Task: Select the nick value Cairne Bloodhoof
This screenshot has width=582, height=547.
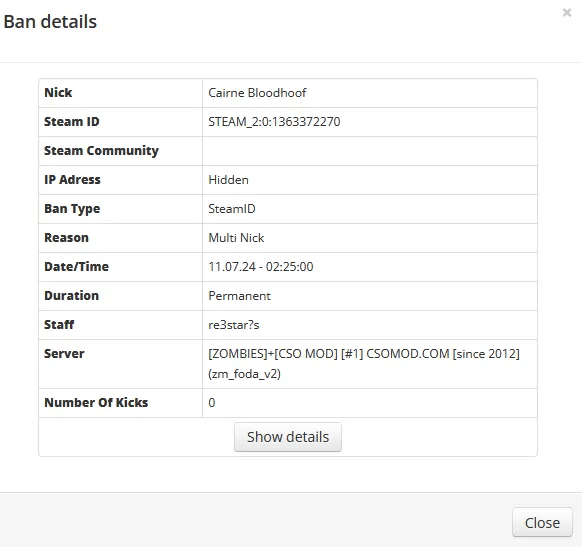Action: (257, 93)
